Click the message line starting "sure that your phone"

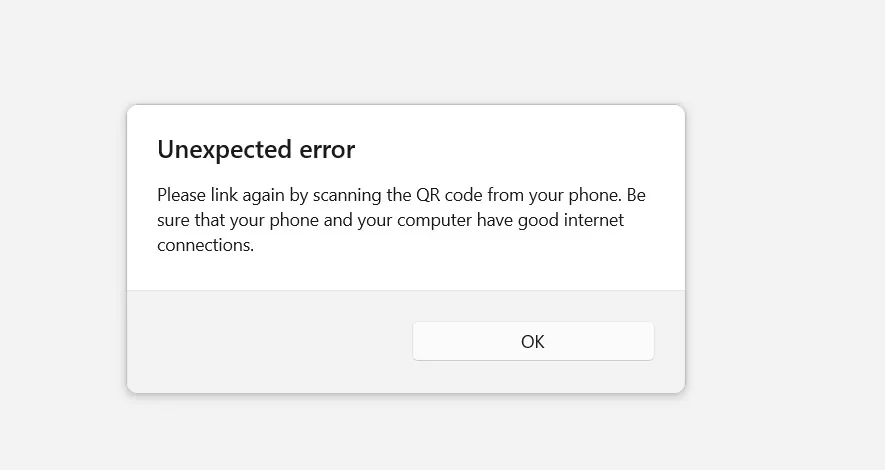390,219
